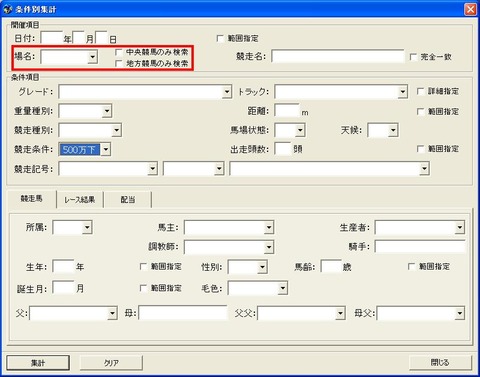Open the 所属 dropdown
The width and height of the screenshot is (480, 377).
87,228
